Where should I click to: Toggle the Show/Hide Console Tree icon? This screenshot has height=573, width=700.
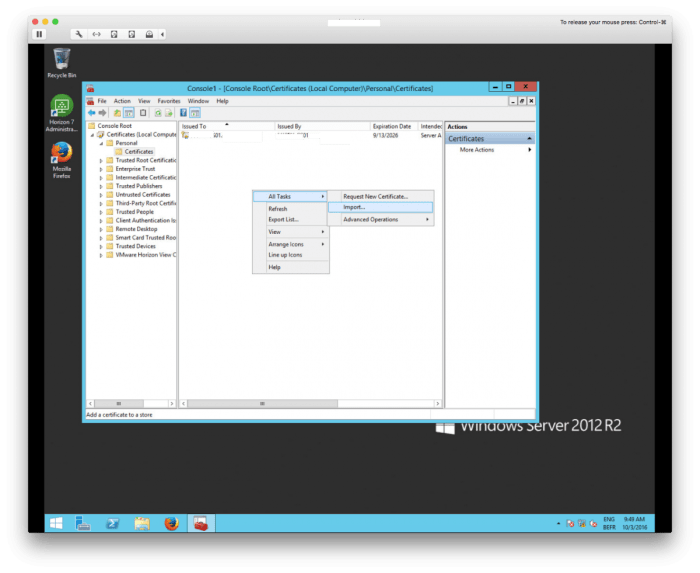pos(129,113)
